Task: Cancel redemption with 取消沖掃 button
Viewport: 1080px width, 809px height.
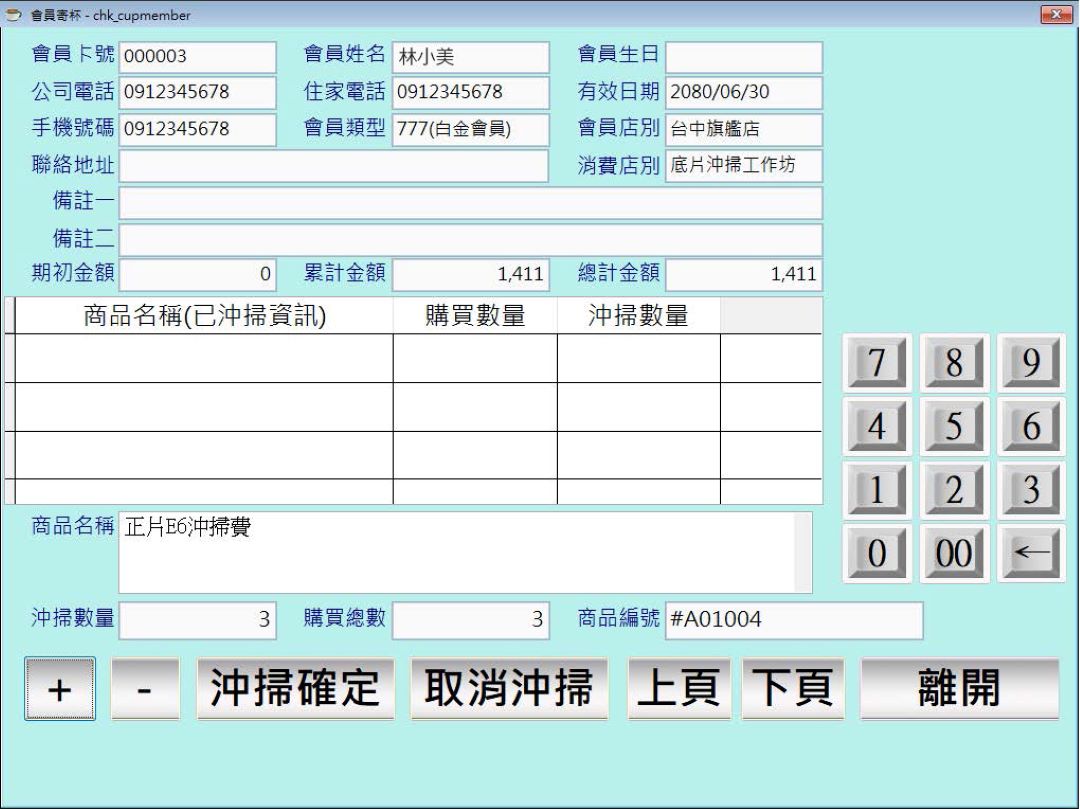Action: tap(509, 688)
